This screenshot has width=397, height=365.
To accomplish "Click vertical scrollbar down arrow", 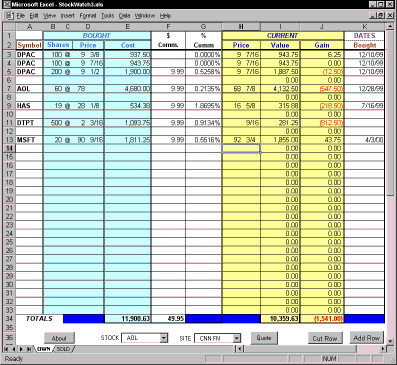I will pos(390,341).
